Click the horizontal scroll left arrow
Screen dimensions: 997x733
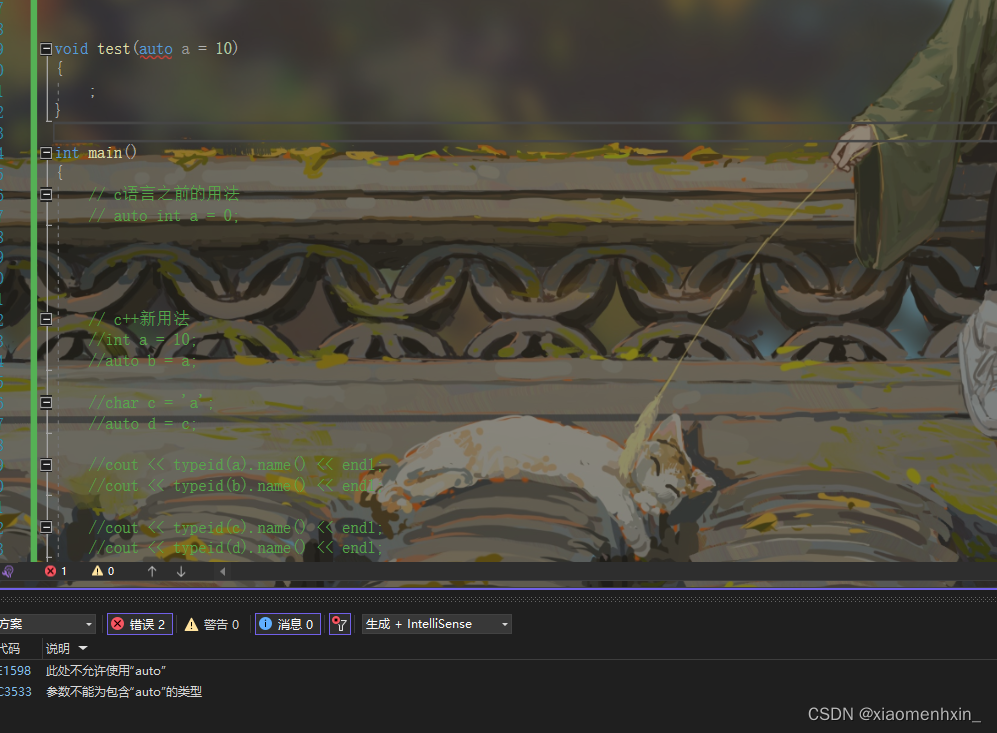[223, 571]
